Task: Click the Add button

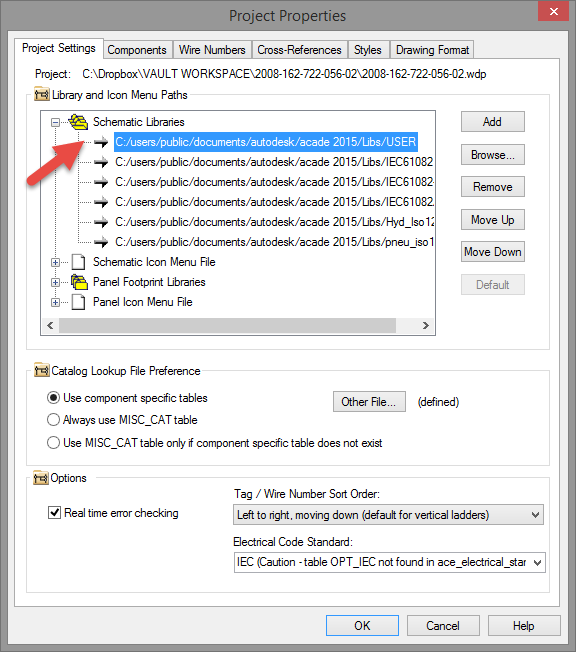Action: (492, 122)
